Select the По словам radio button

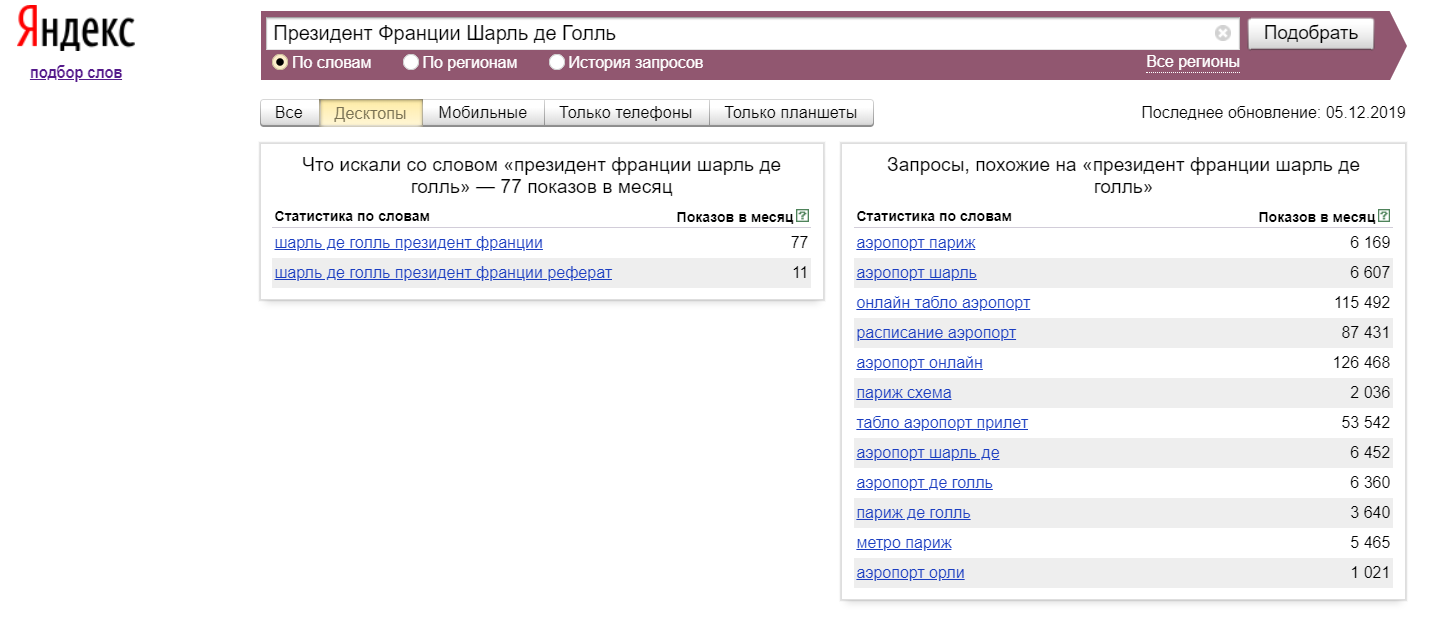(280, 62)
